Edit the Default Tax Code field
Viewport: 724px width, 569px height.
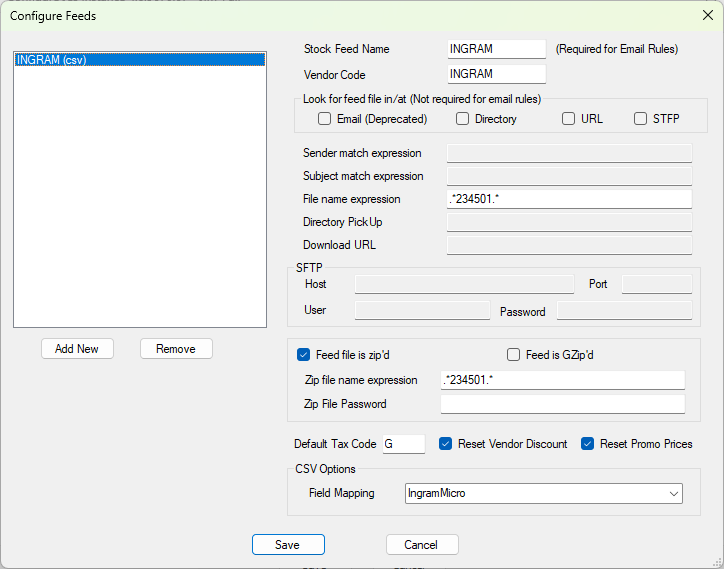tap(404, 444)
